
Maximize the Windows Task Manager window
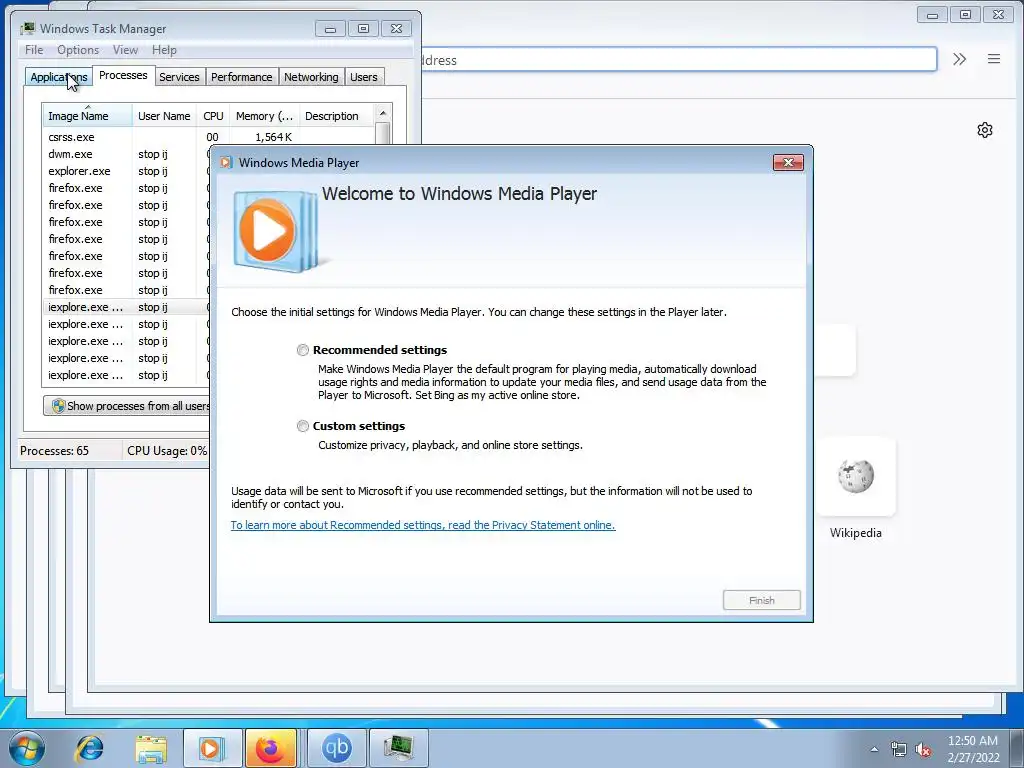(363, 29)
